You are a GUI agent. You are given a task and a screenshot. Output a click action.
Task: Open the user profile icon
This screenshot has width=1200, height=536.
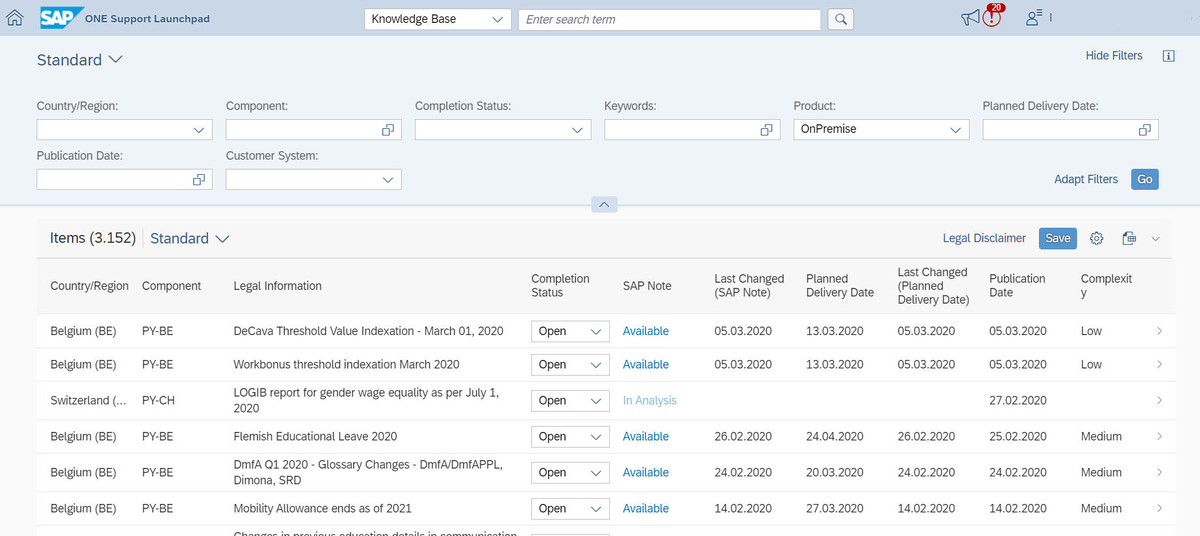coord(1034,19)
